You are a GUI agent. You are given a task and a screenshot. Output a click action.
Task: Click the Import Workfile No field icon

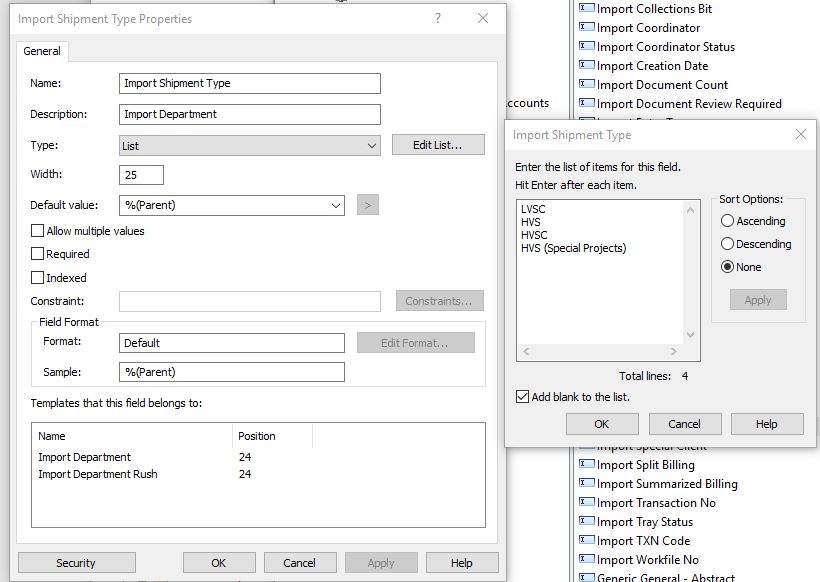pyautogui.click(x=587, y=560)
